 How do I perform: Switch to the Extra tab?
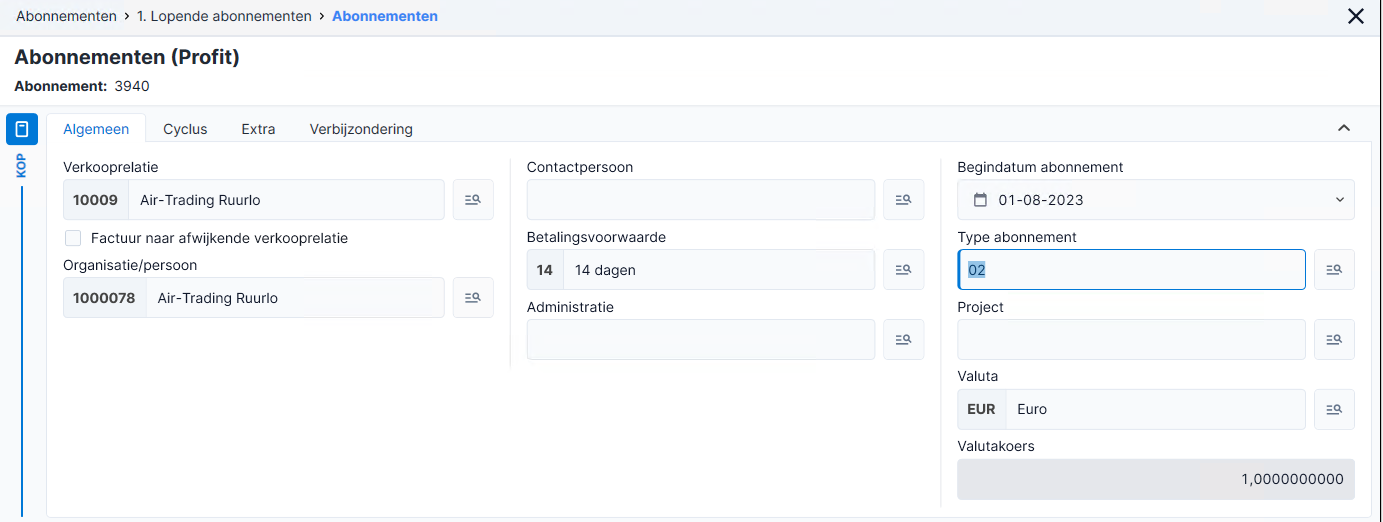pyautogui.click(x=258, y=129)
